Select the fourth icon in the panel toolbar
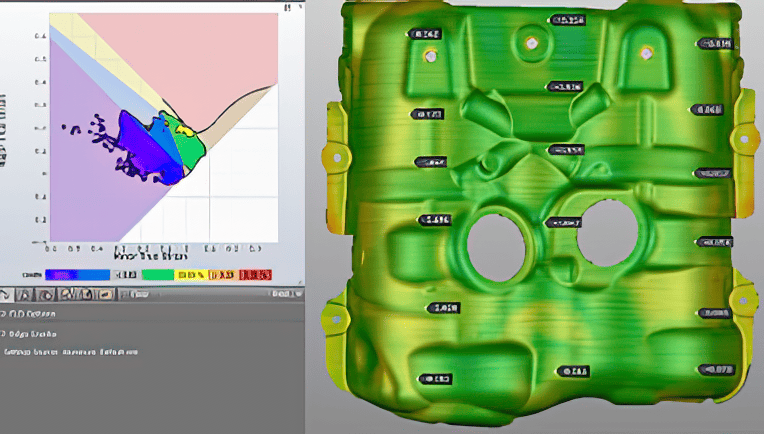This screenshot has width=764, height=434. (65, 294)
